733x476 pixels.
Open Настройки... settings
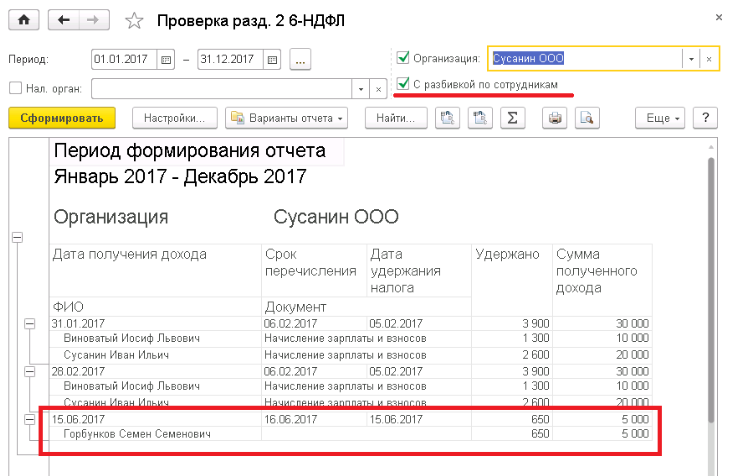pos(174,118)
